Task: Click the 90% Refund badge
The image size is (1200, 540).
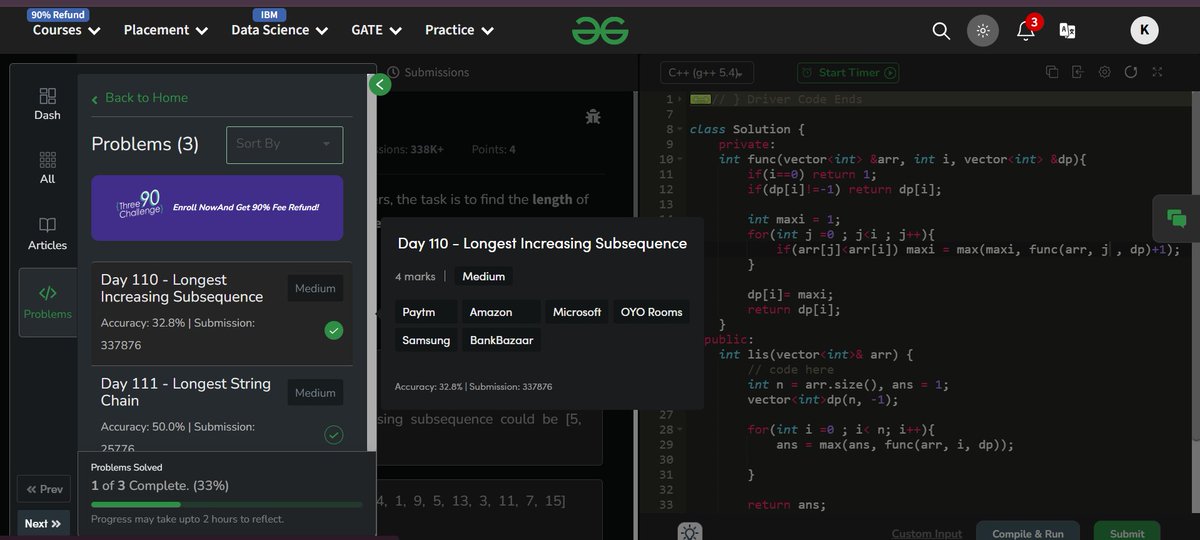Action: [57, 15]
